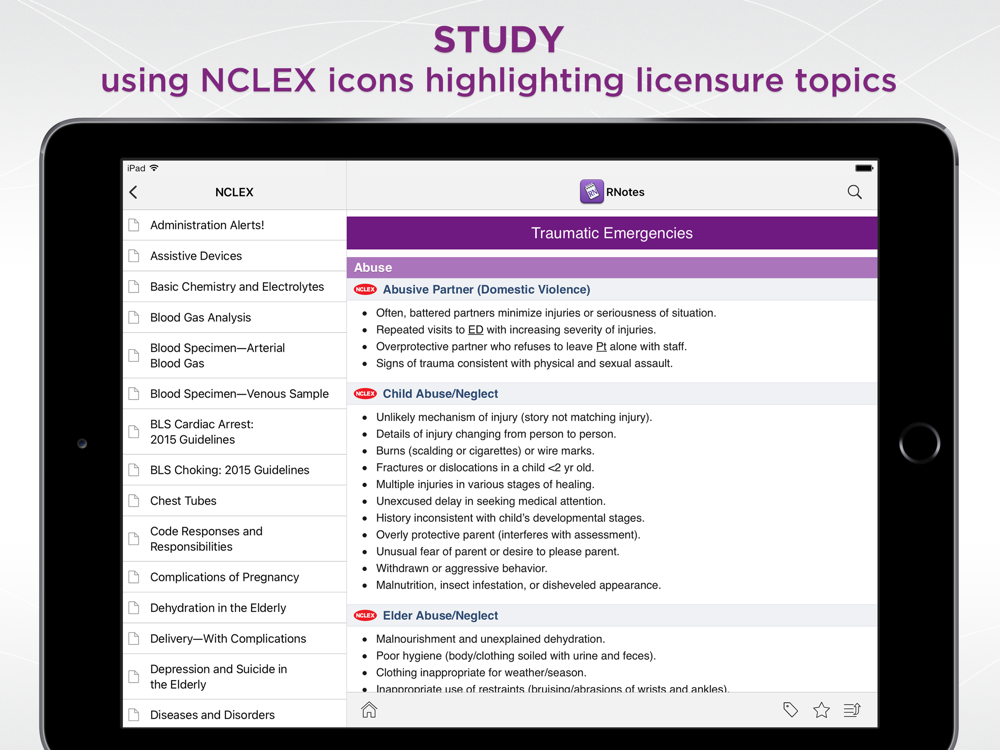Select BLS Cardiac Arrest: 2015 Guidelines
1000x750 pixels.
235,432
